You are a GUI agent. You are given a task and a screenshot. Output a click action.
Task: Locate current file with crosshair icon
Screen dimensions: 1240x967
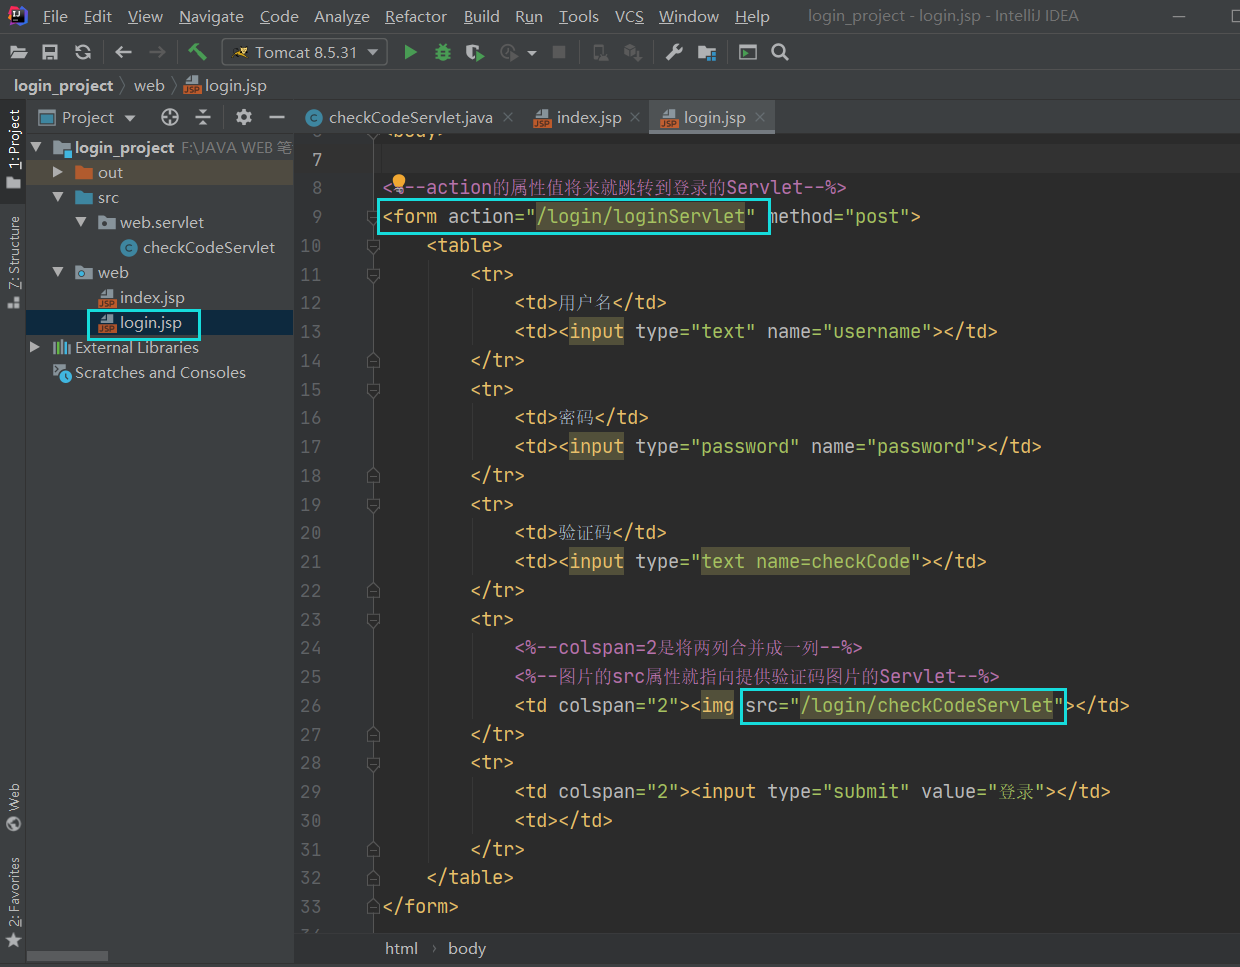pos(170,117)
